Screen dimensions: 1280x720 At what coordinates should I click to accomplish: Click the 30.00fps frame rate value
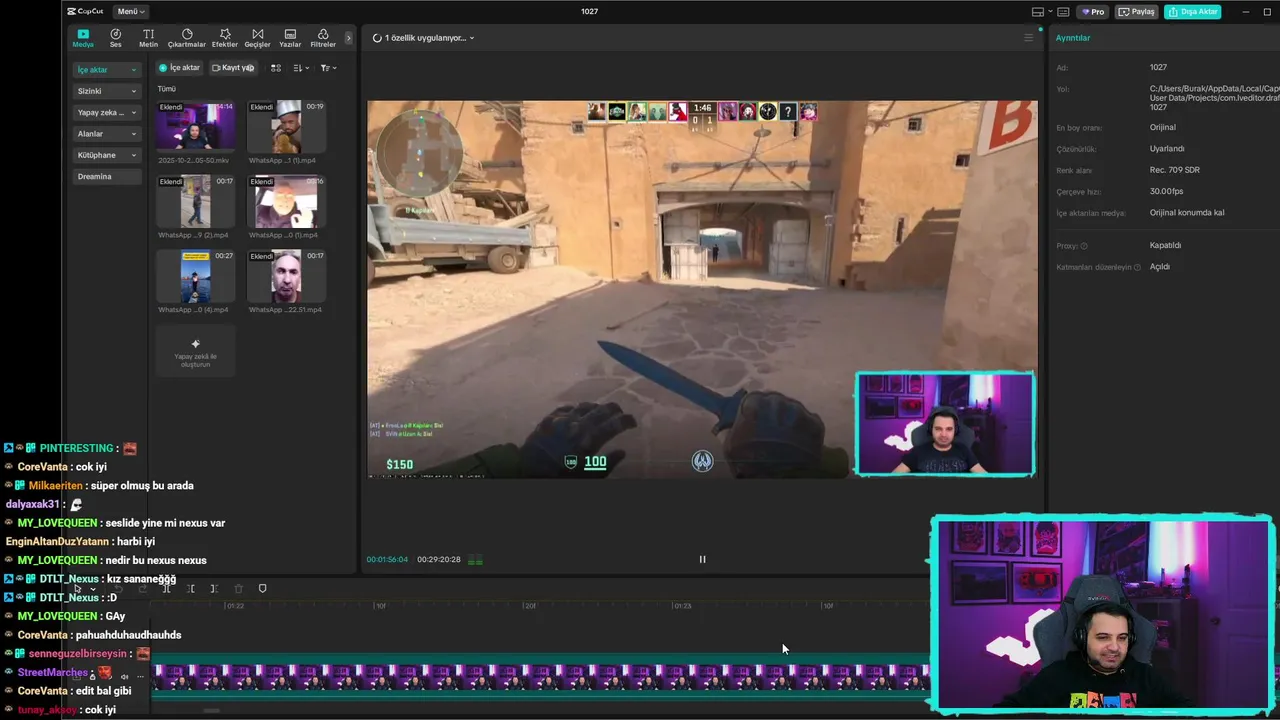[1166, 191]
